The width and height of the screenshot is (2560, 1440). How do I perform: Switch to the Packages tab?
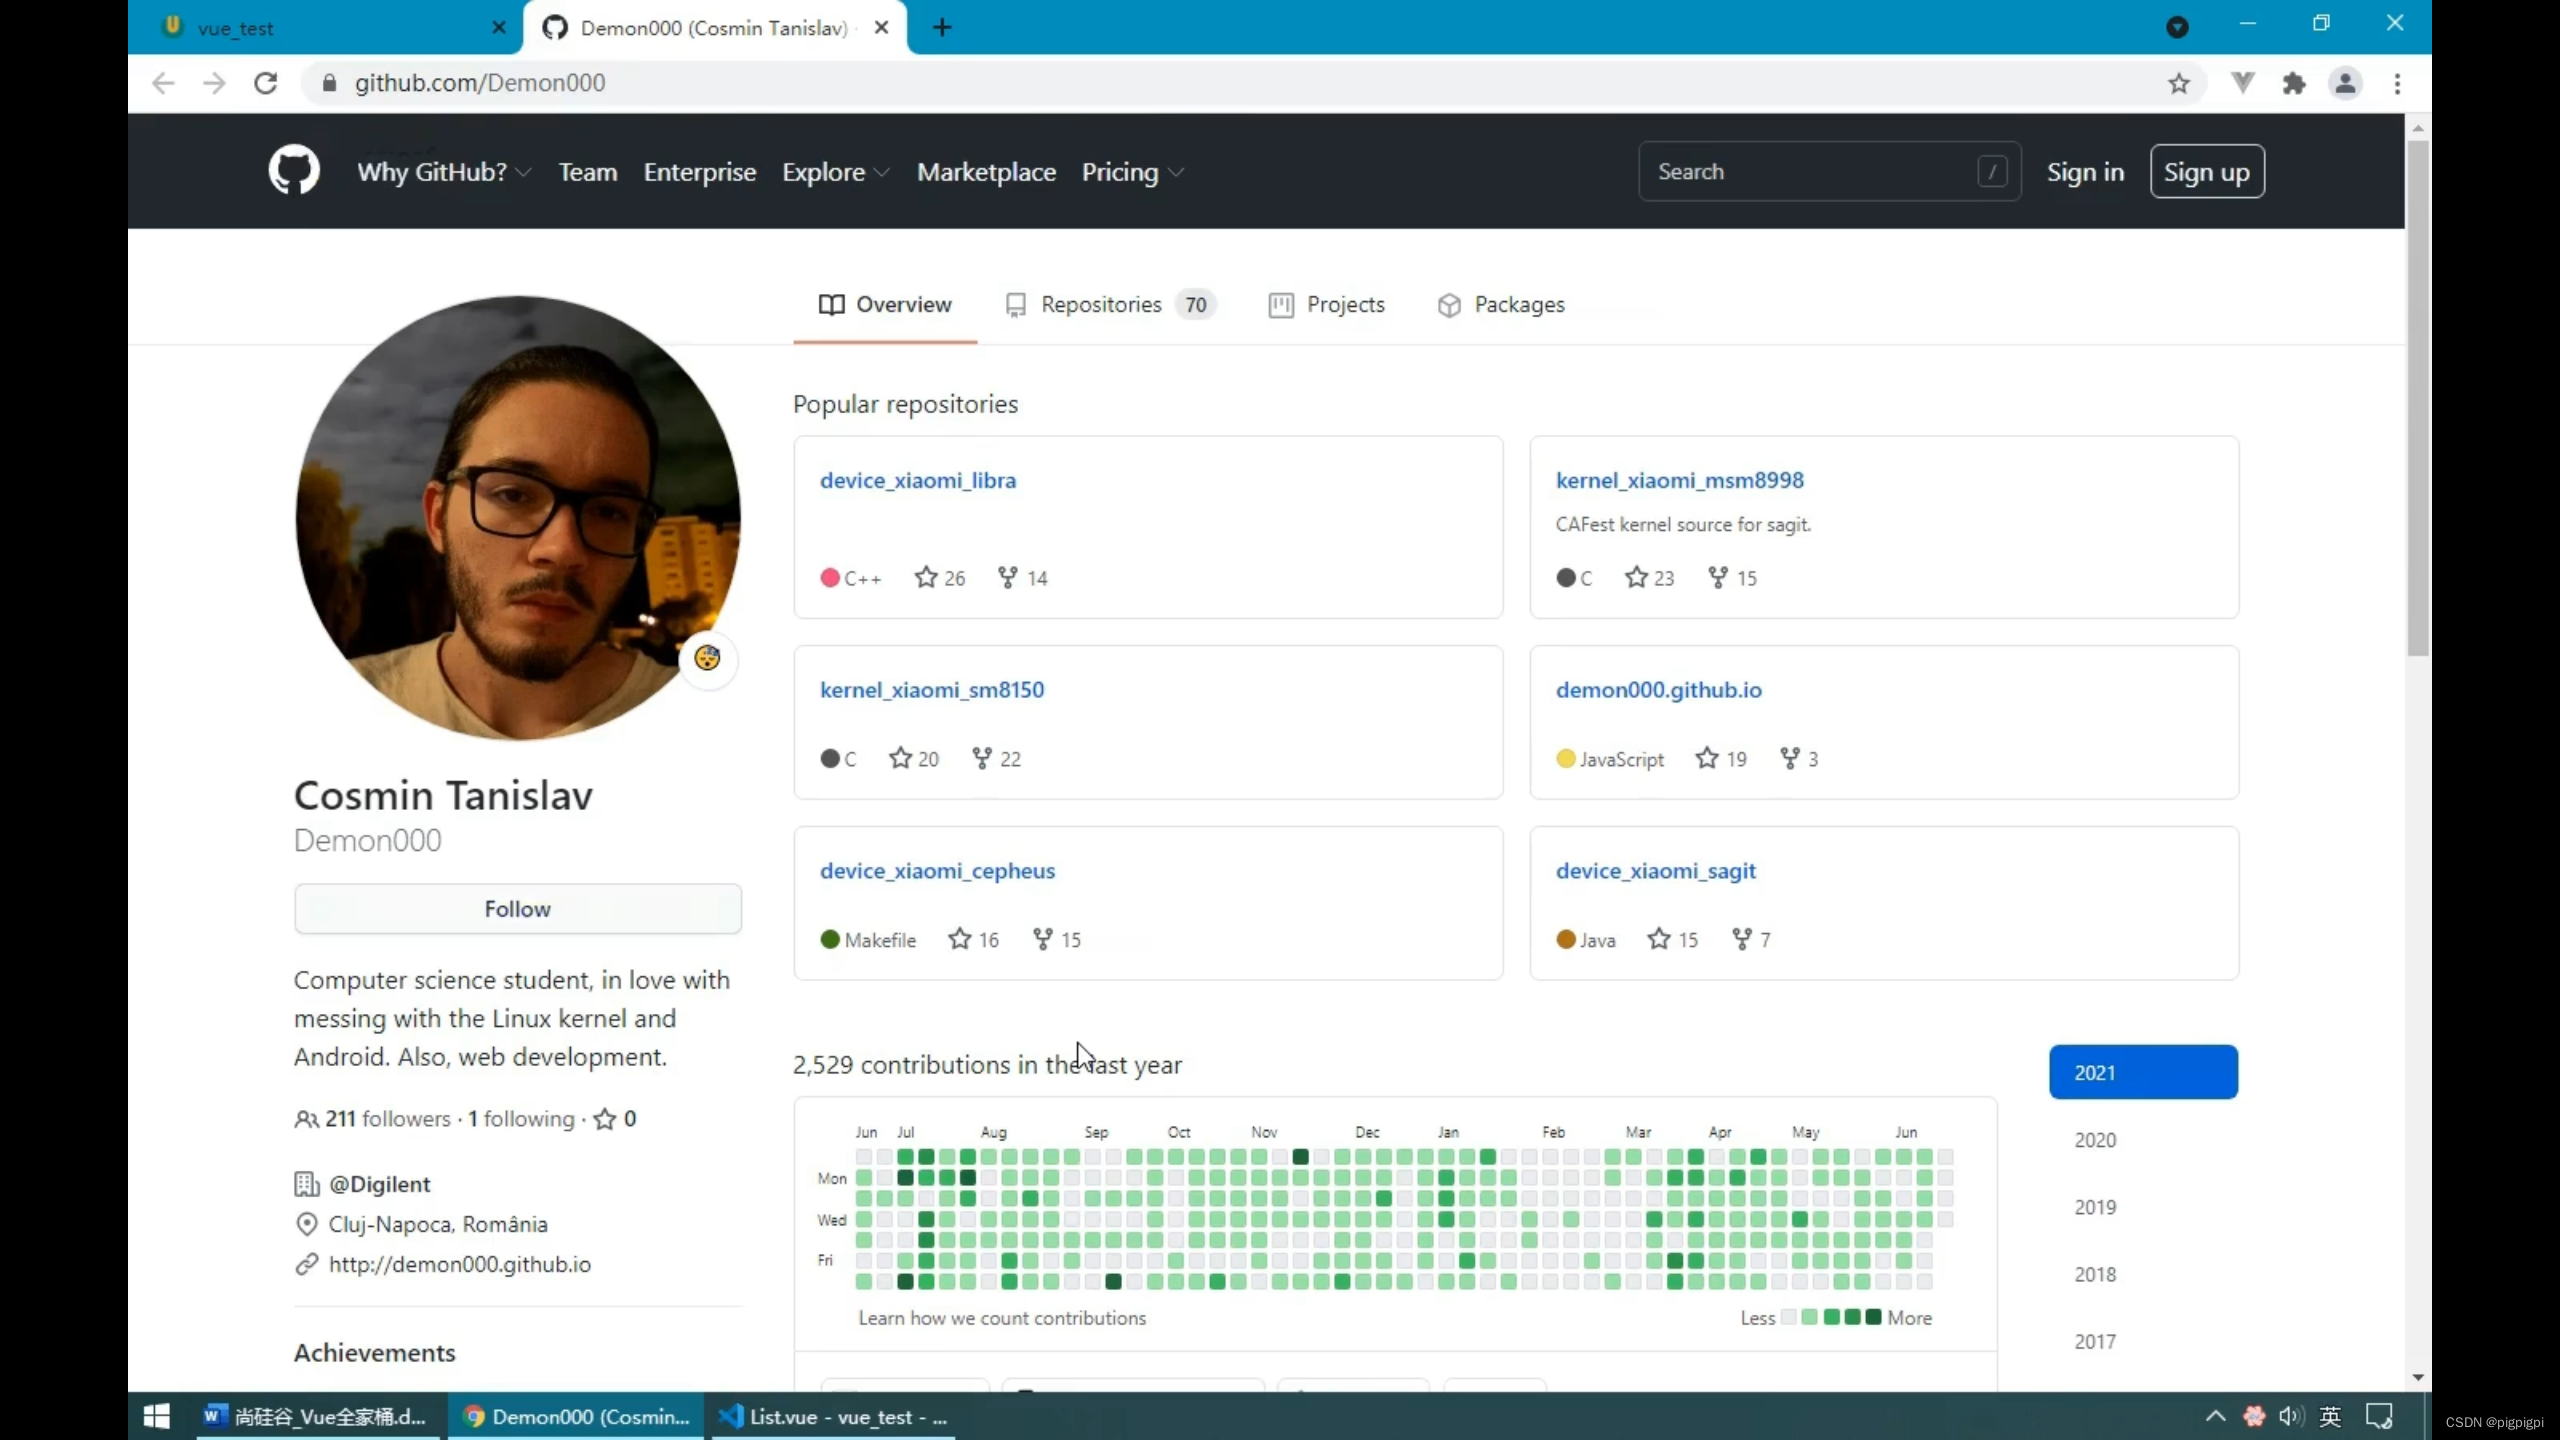click(1501, 305)
